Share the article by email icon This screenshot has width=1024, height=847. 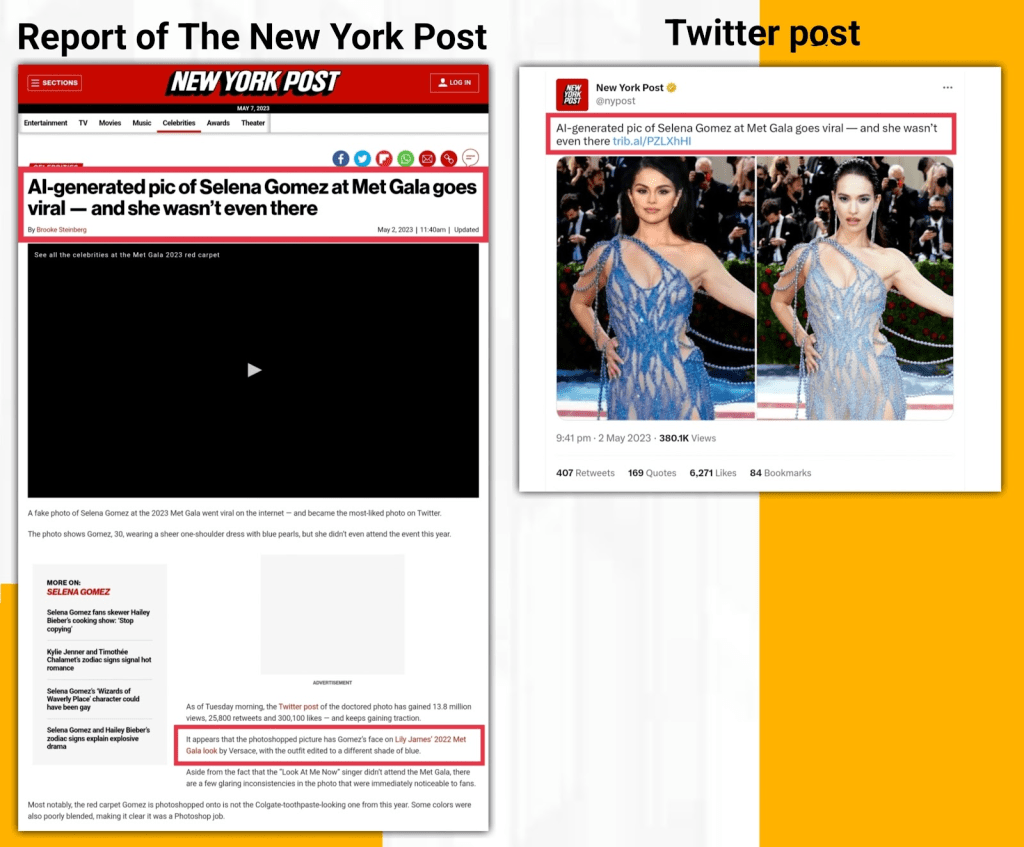[x=427, y=158]
